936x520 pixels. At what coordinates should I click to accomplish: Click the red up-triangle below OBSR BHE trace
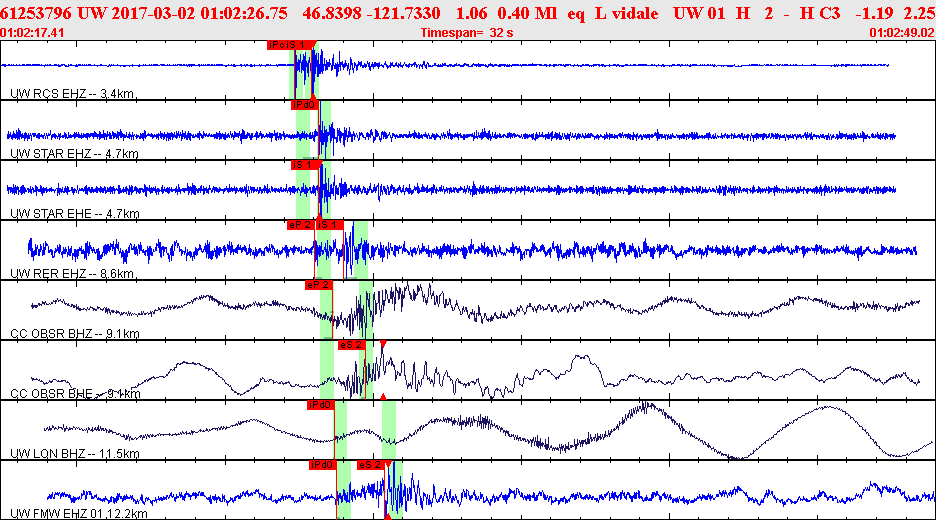click(x=383, y=396)
